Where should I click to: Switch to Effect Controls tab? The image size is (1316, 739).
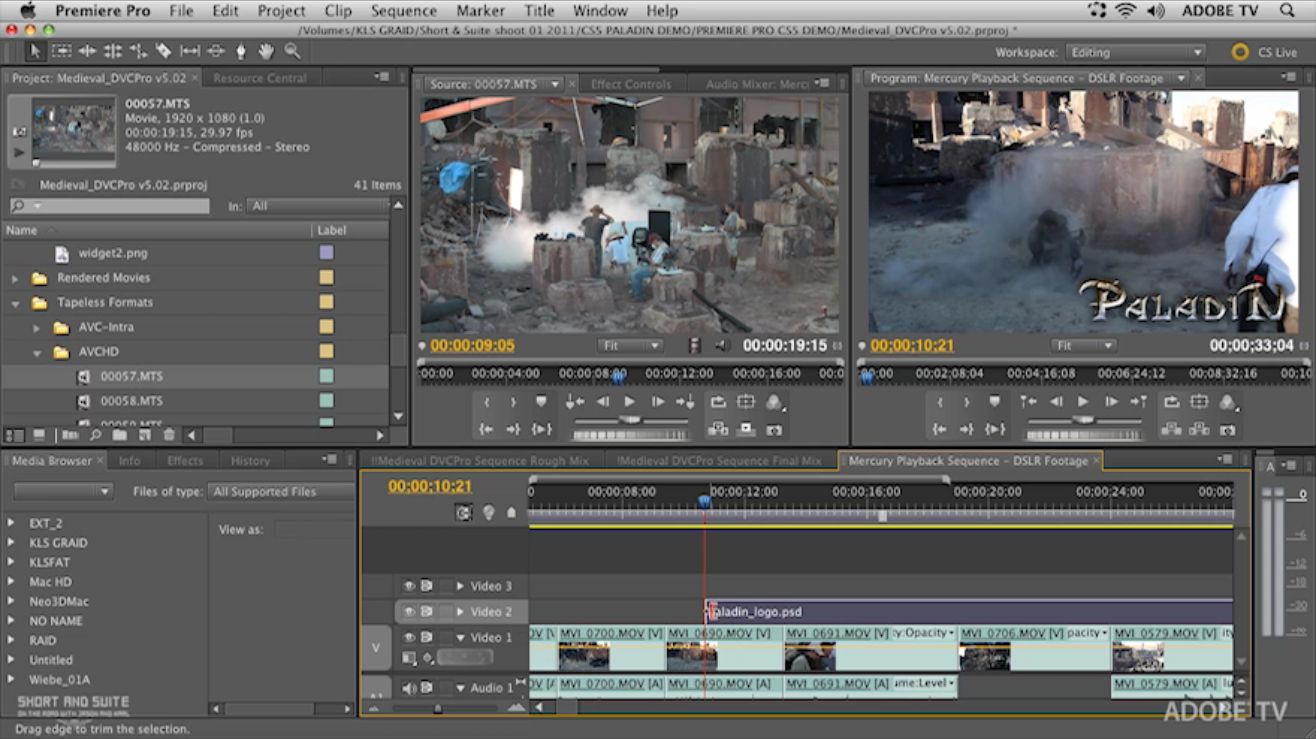tap(631, 84)
